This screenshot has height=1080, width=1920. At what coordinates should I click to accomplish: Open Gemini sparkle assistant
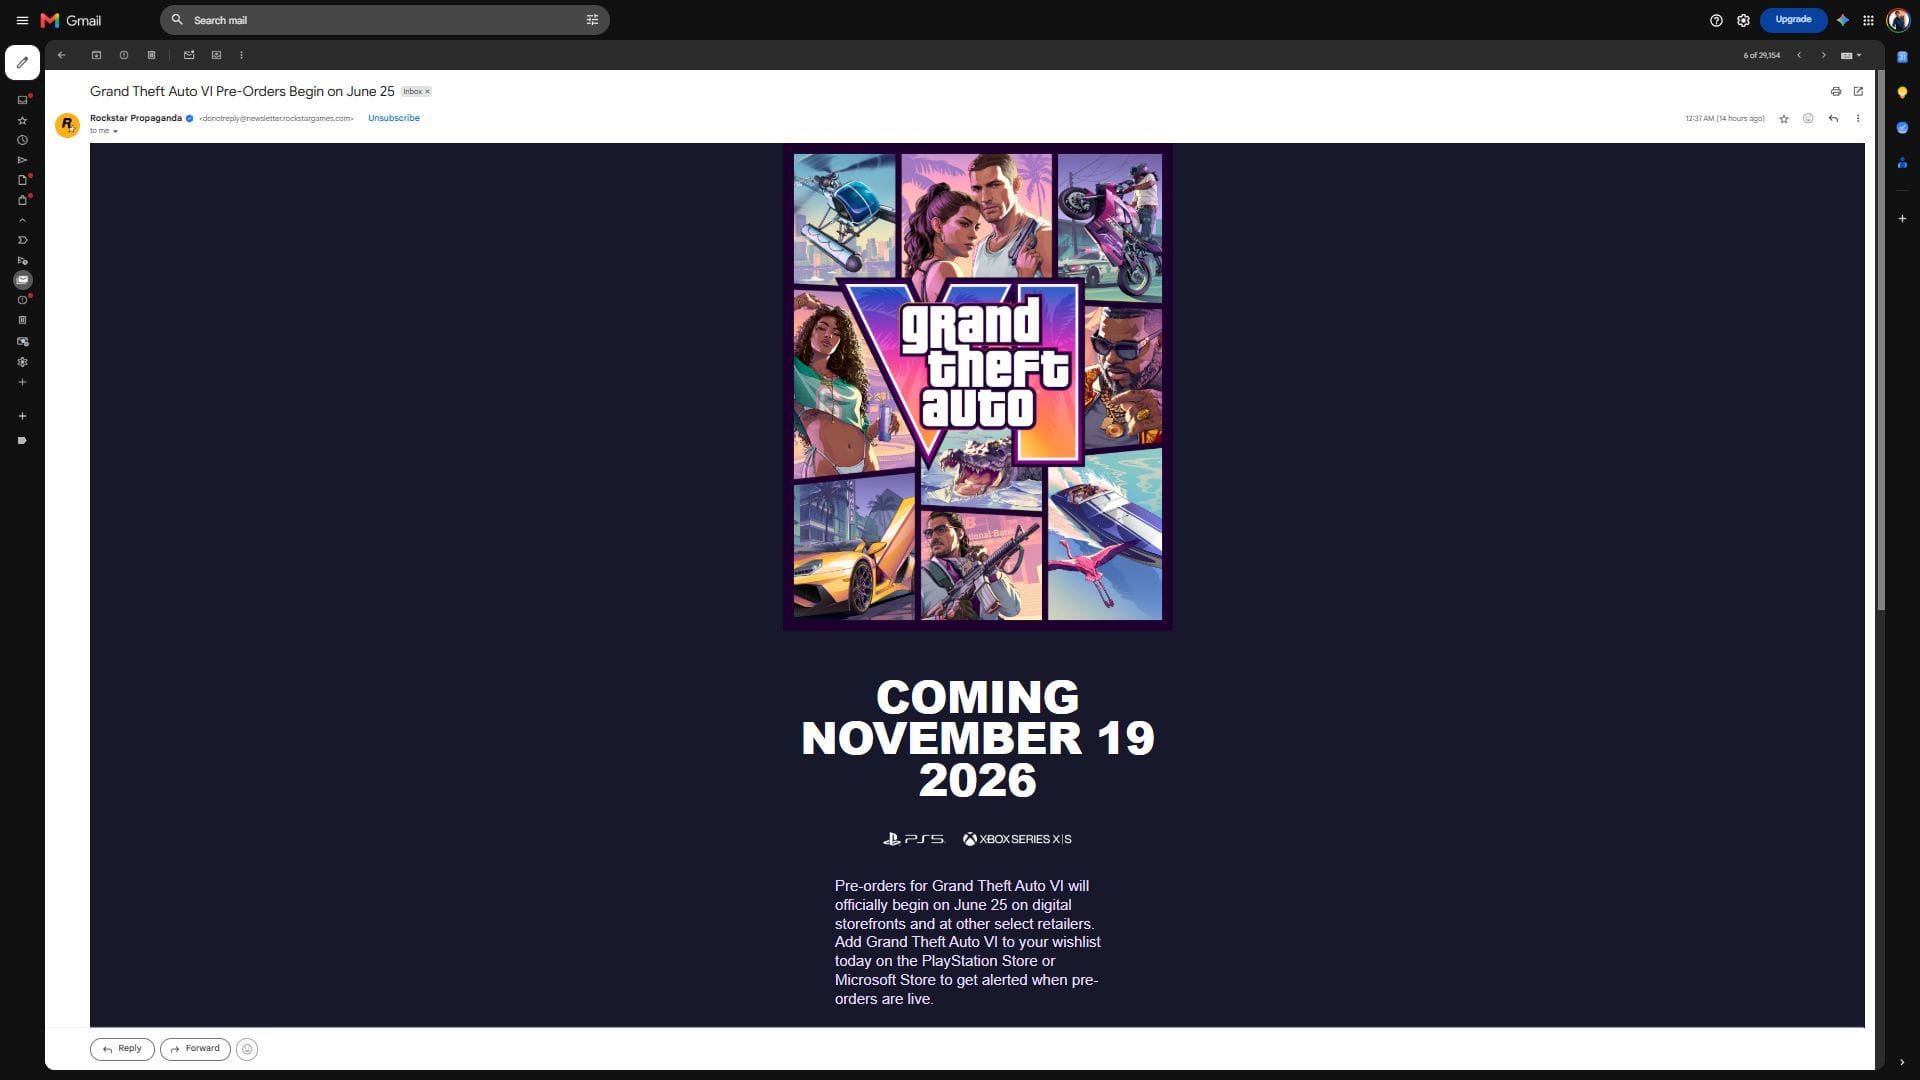pyautogui.click(x=1843, y=20)
